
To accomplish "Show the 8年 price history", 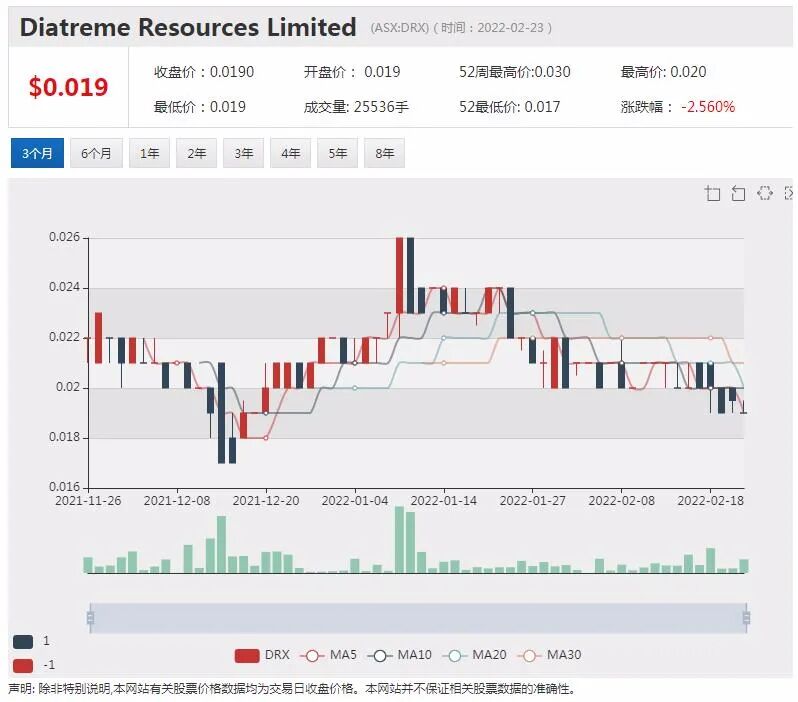I will pyautogui.click(x=384, y=153).
